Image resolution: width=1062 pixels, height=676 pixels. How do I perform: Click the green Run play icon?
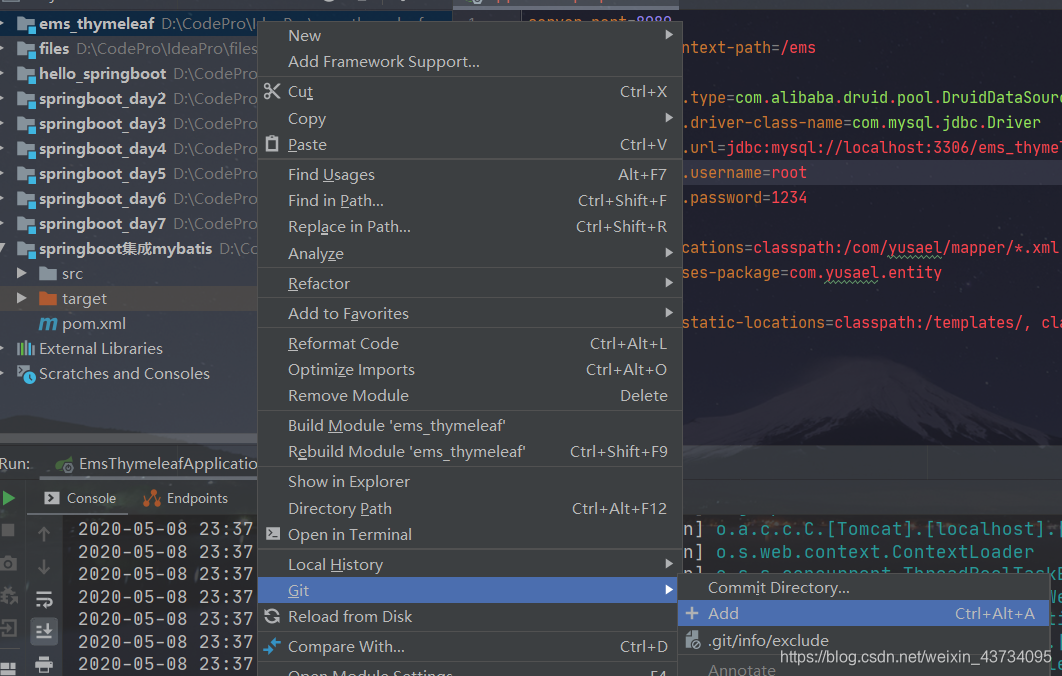tap(9, 499)
